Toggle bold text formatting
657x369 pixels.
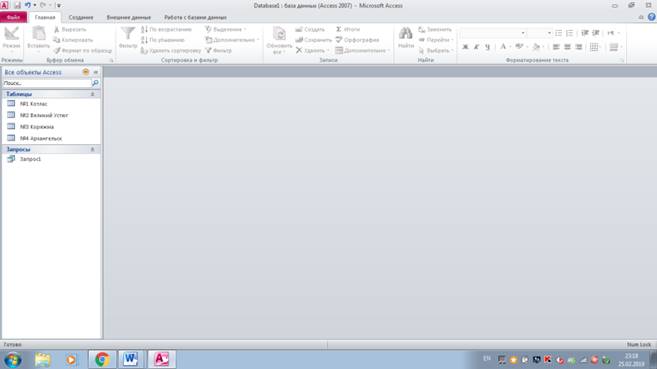tap(465, 47)
